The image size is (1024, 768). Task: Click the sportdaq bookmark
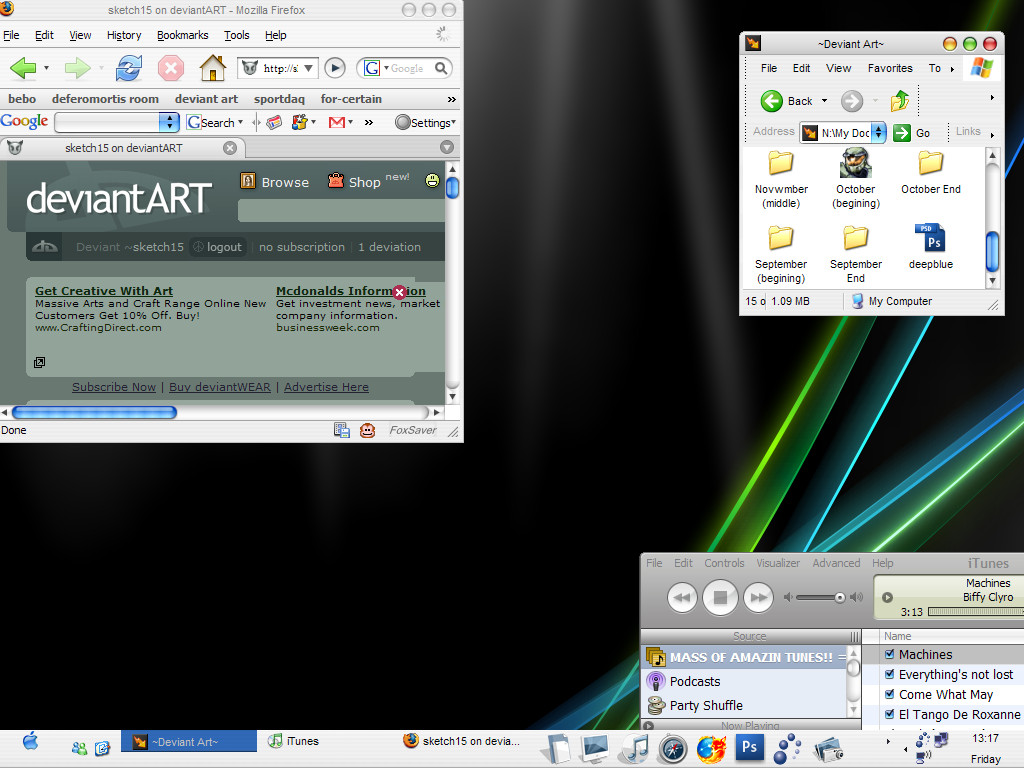pyautogui.click(x=279, y=99)
